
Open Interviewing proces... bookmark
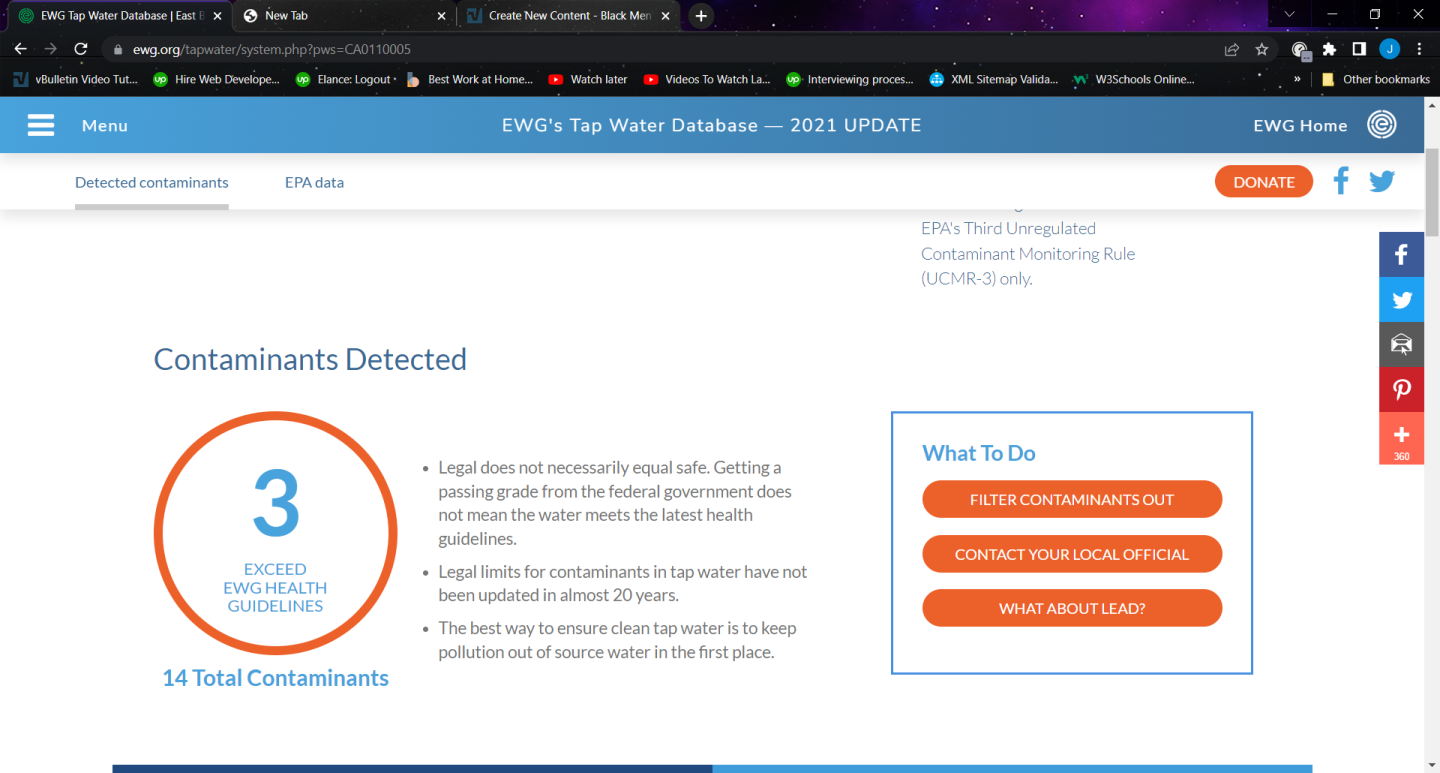click(x=850, y=79)
